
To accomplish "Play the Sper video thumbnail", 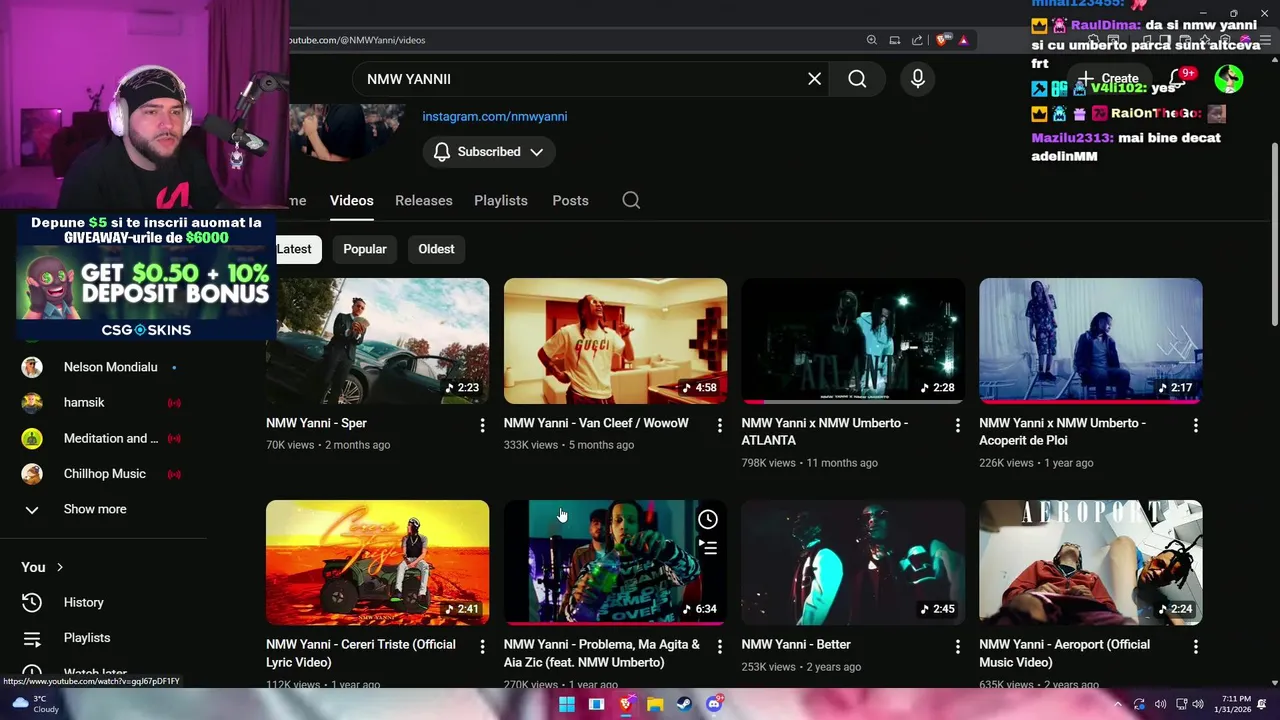I will [377, 341].
